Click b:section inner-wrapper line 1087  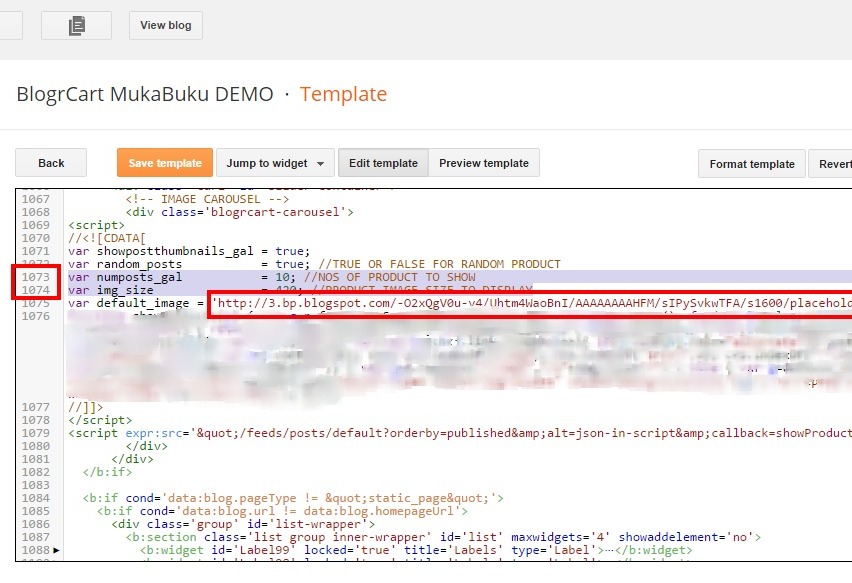coord(443,537)
